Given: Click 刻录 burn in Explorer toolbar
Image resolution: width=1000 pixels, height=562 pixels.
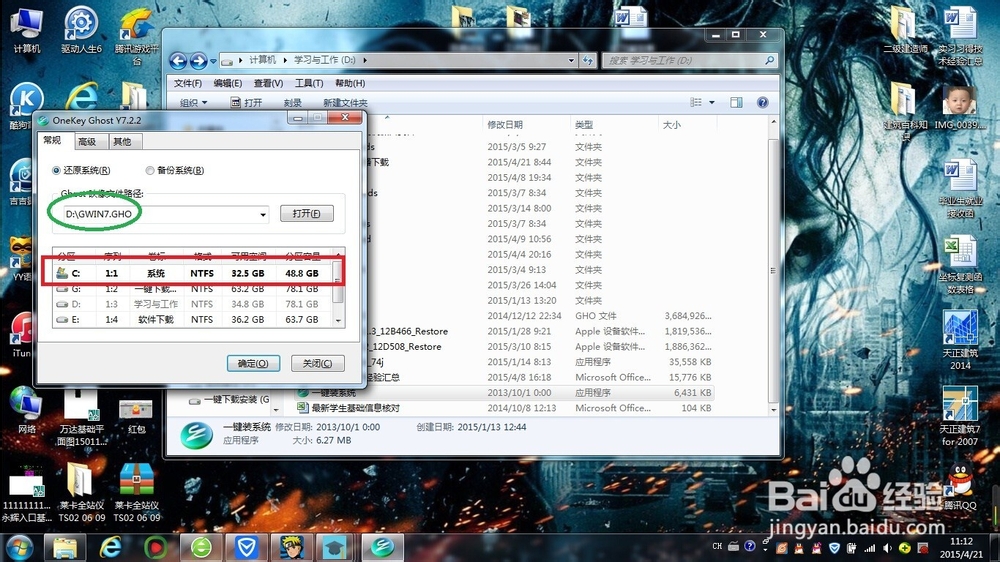Looking at the screenshot, I should pos(293,103).
